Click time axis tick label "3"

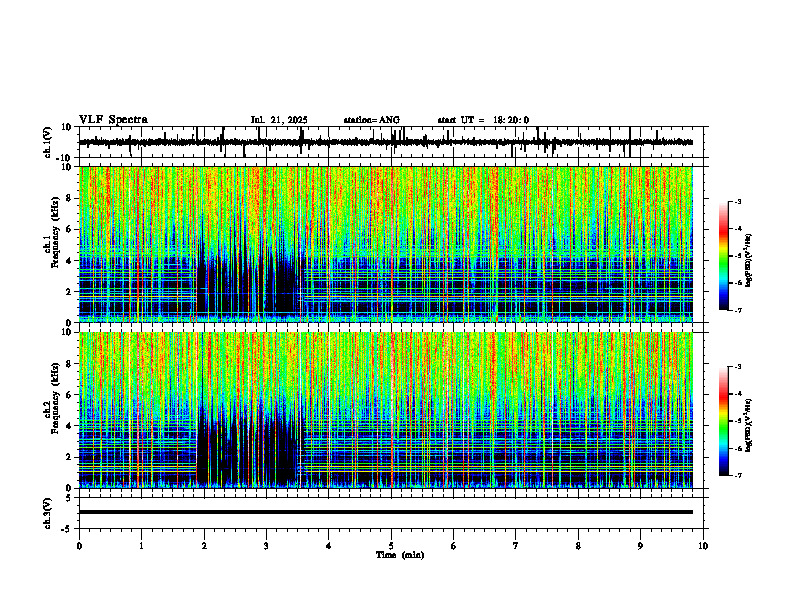[266, 546]
